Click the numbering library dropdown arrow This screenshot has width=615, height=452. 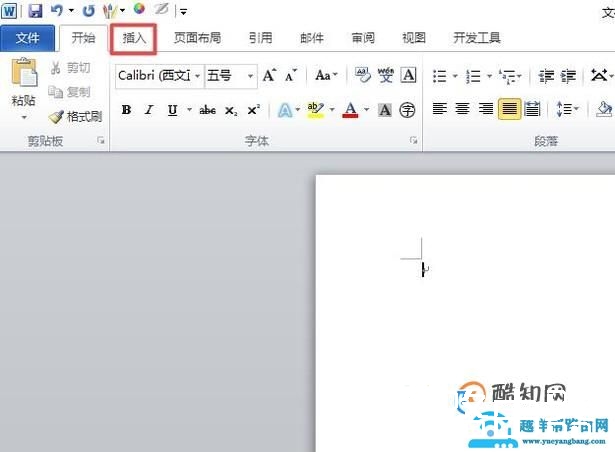[489, 76]
